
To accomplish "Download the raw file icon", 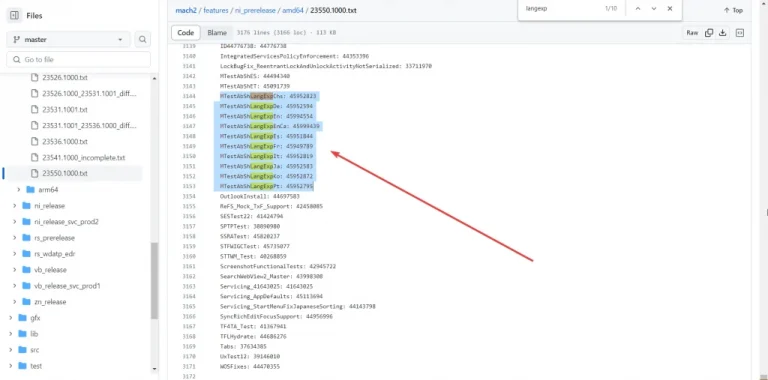I will (722, 33).
